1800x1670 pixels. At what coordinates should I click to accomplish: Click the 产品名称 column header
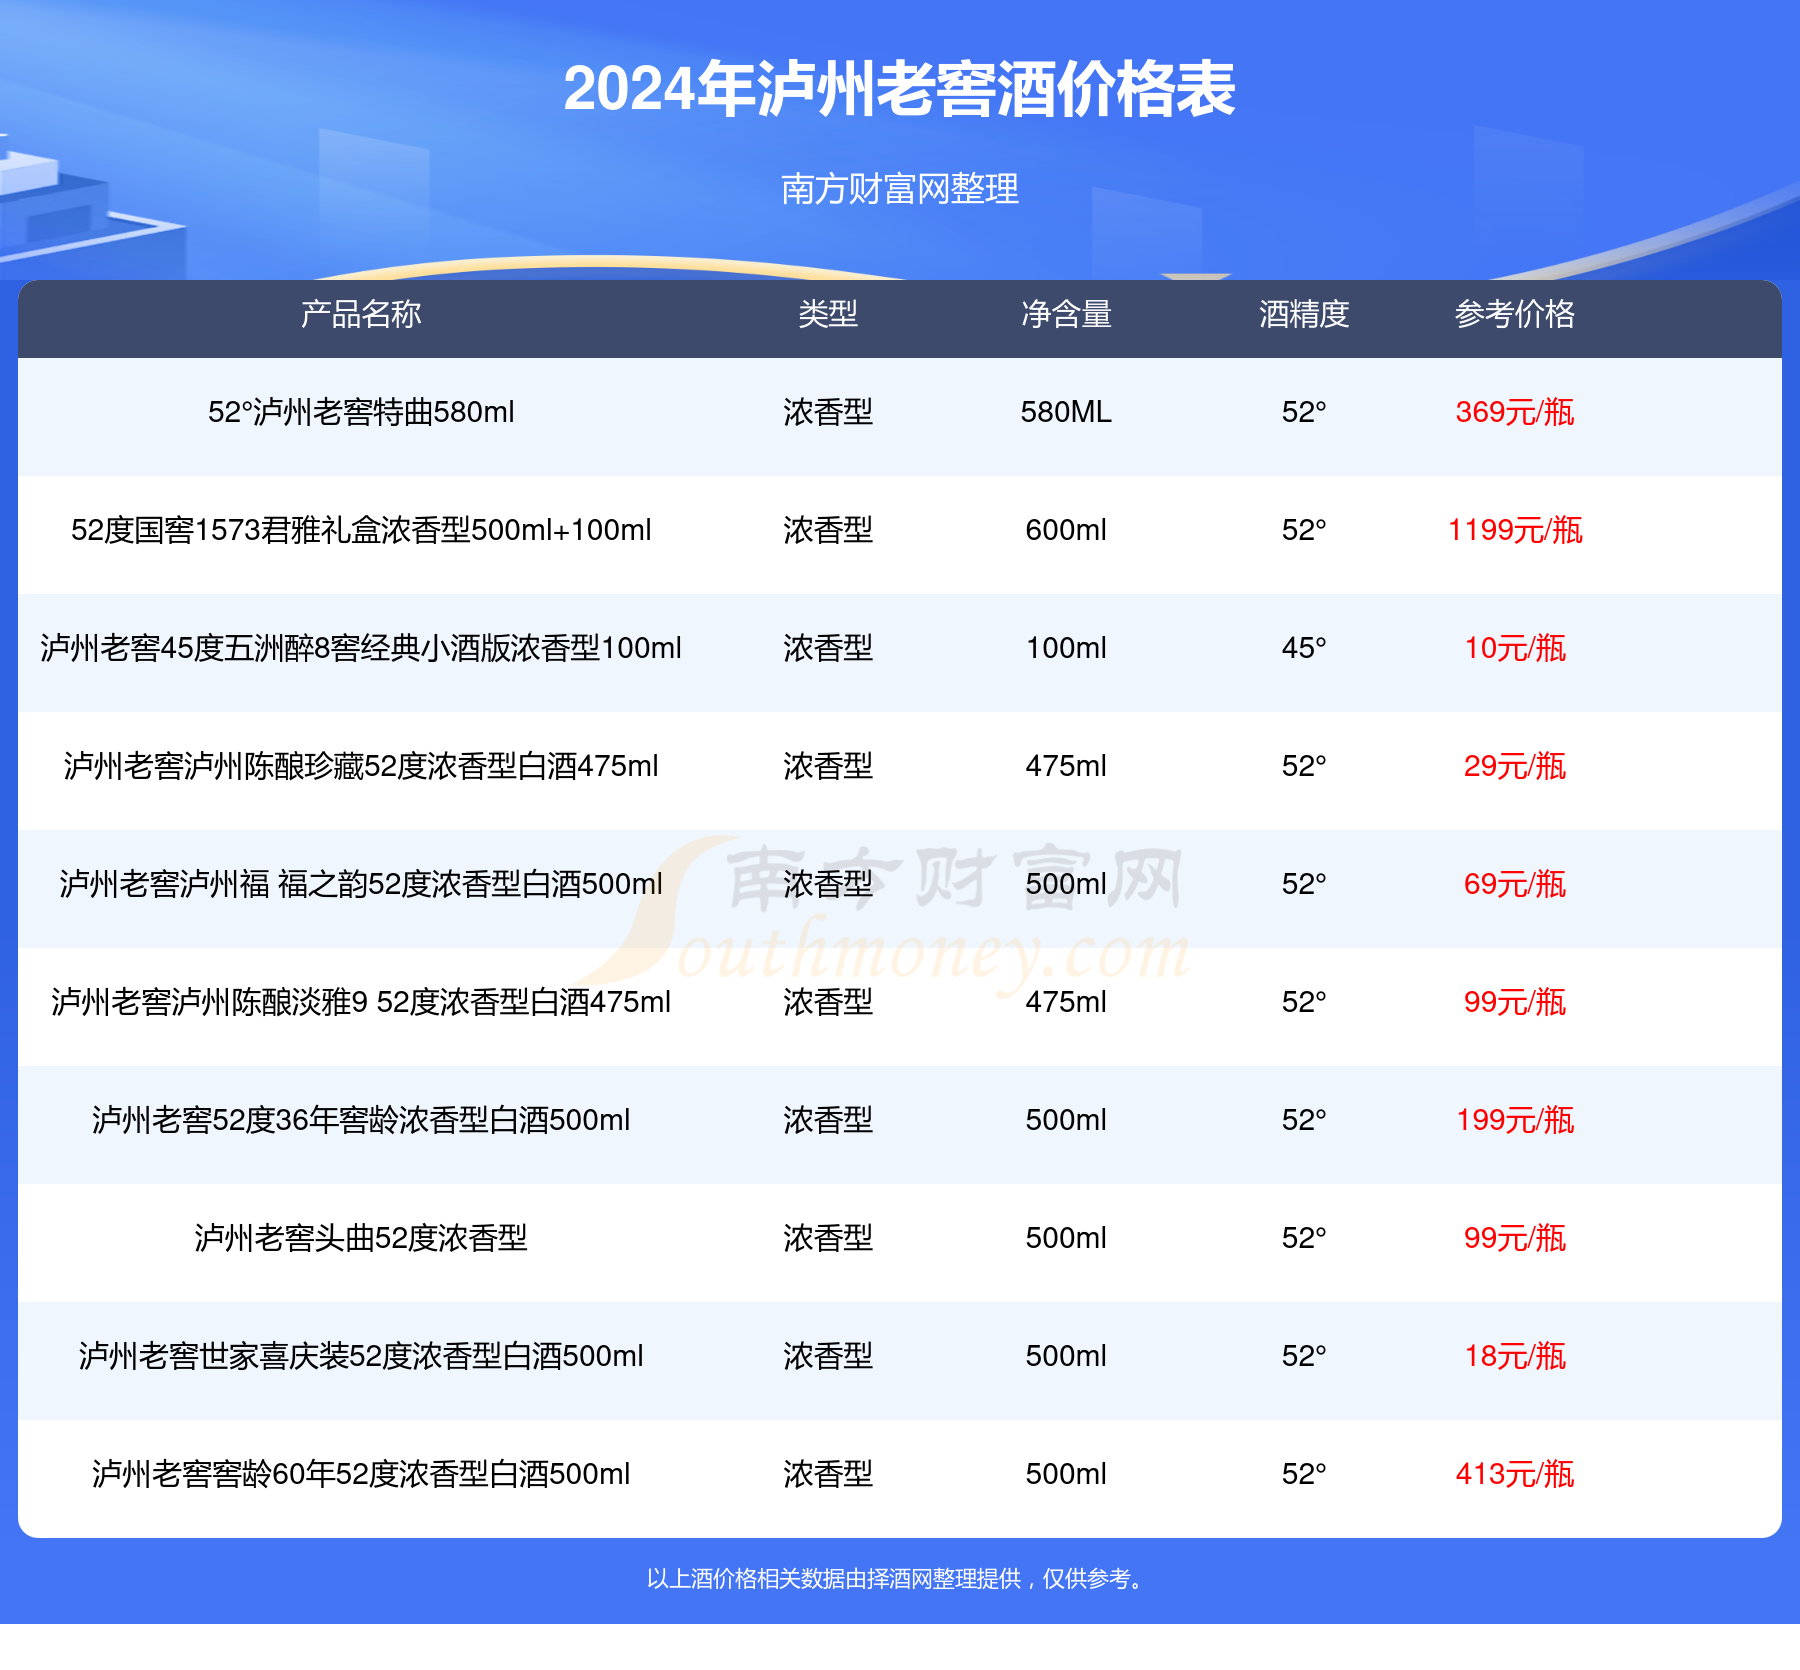[361, 314]
